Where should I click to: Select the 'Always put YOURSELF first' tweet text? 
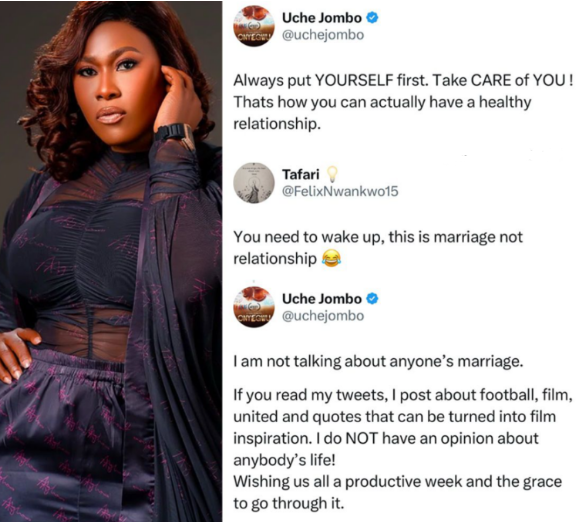[403, 102]
